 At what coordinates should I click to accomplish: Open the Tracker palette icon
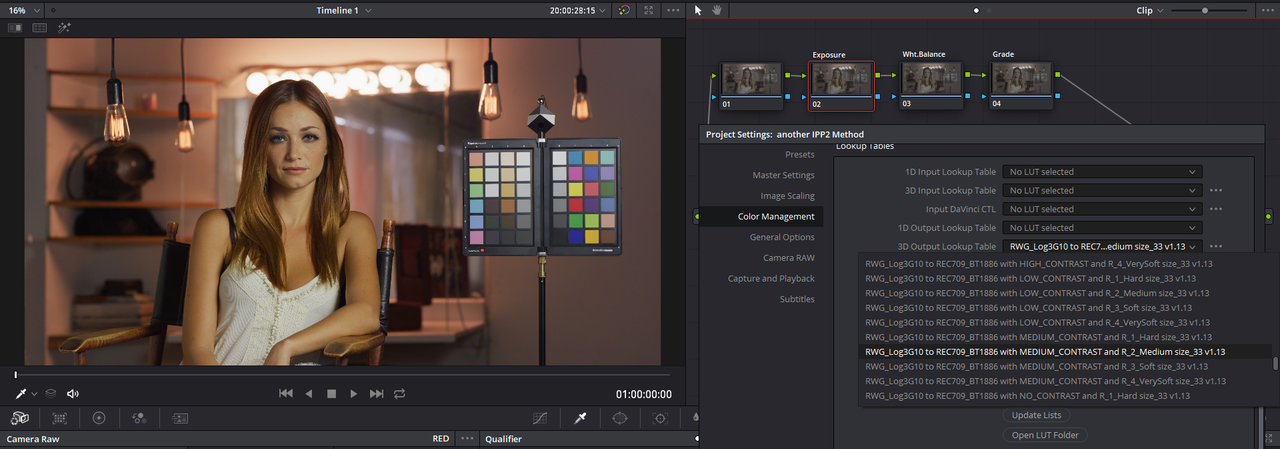pyautogui.click(x=660, y=418)
